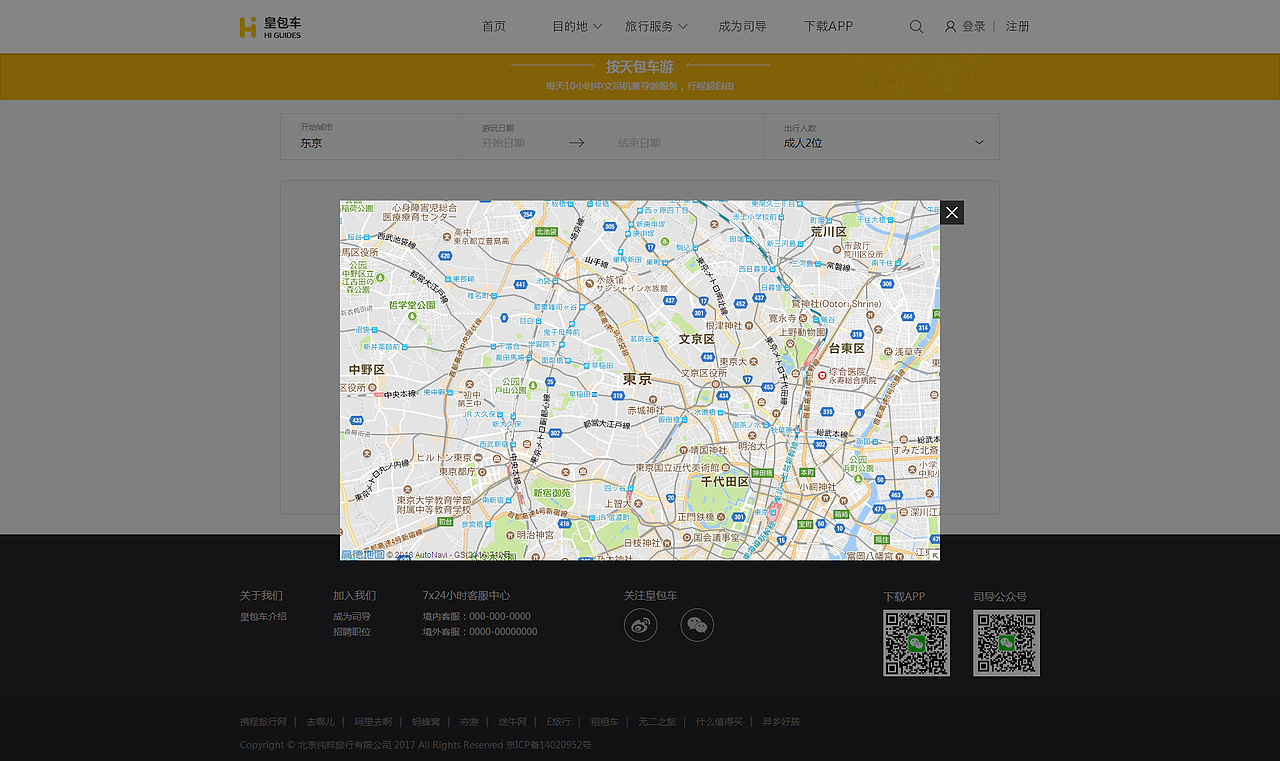This screenshot has height=761, width=1280.
Task: Click the 皇包车 HI GUIDES logo
Action: pyautogui.click(x=270, y=27)
